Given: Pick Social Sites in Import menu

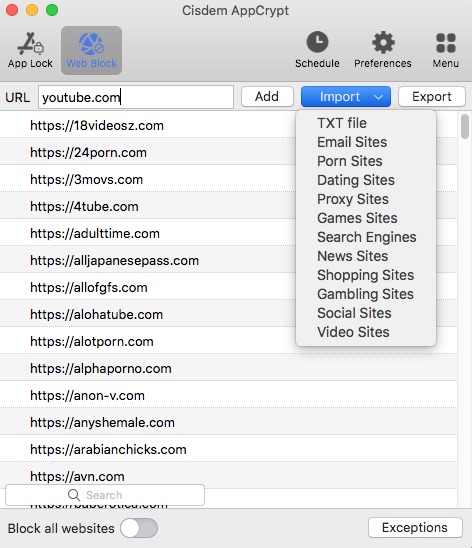Looking at the screenshot, I should click(354, 313).
